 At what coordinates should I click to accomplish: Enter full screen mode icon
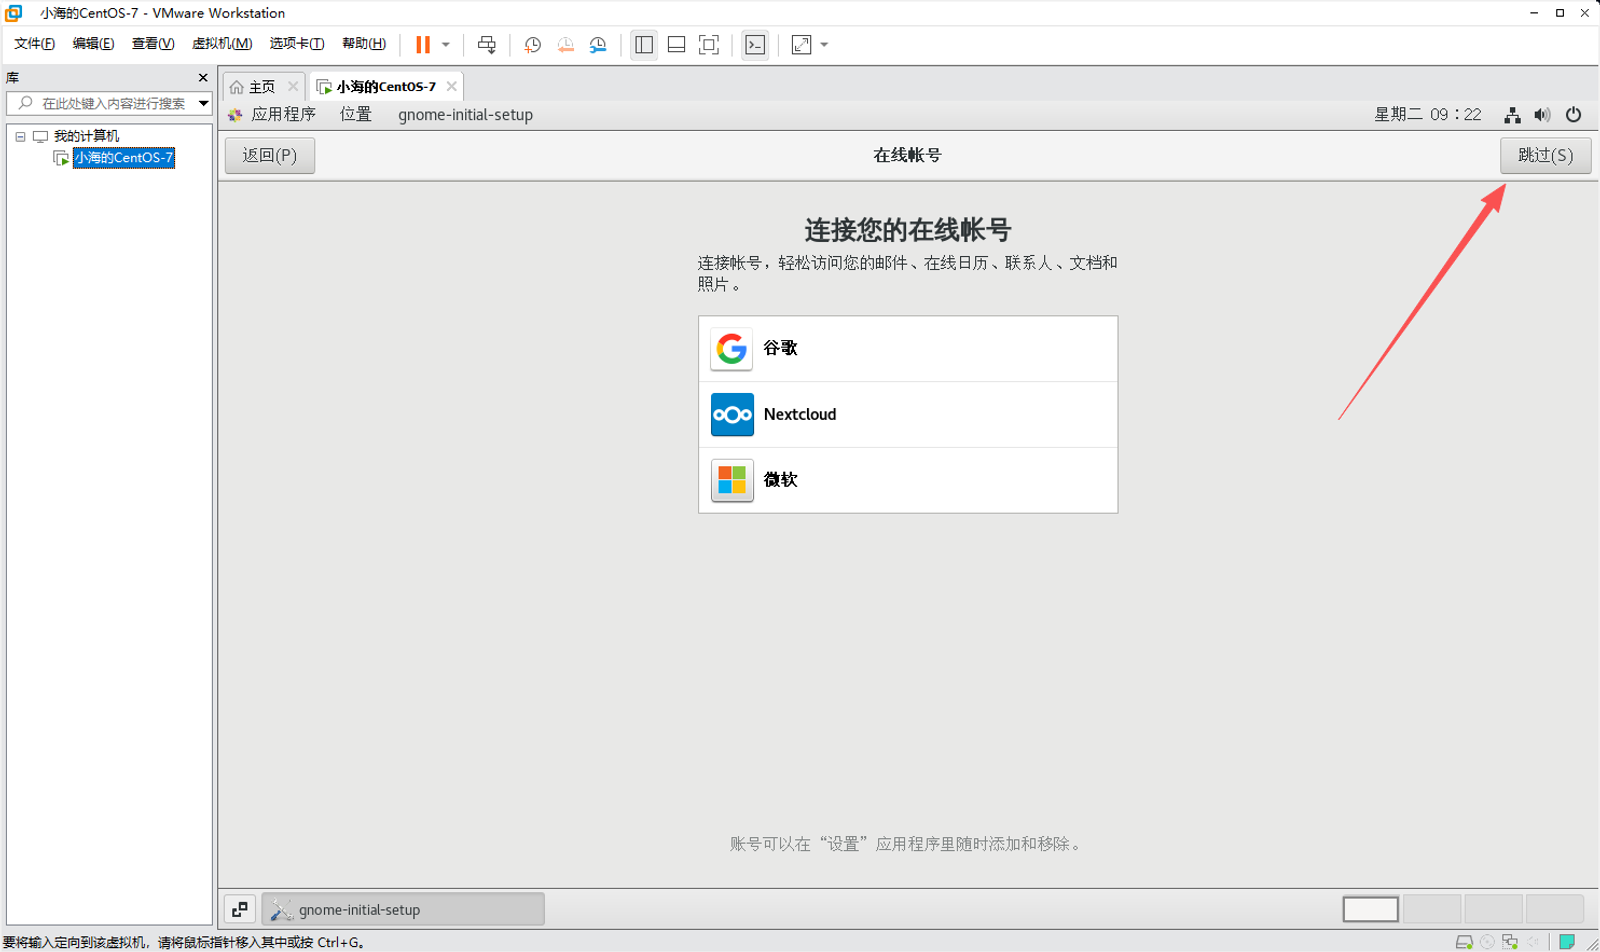pyautogui.click(x=709, y=45)
